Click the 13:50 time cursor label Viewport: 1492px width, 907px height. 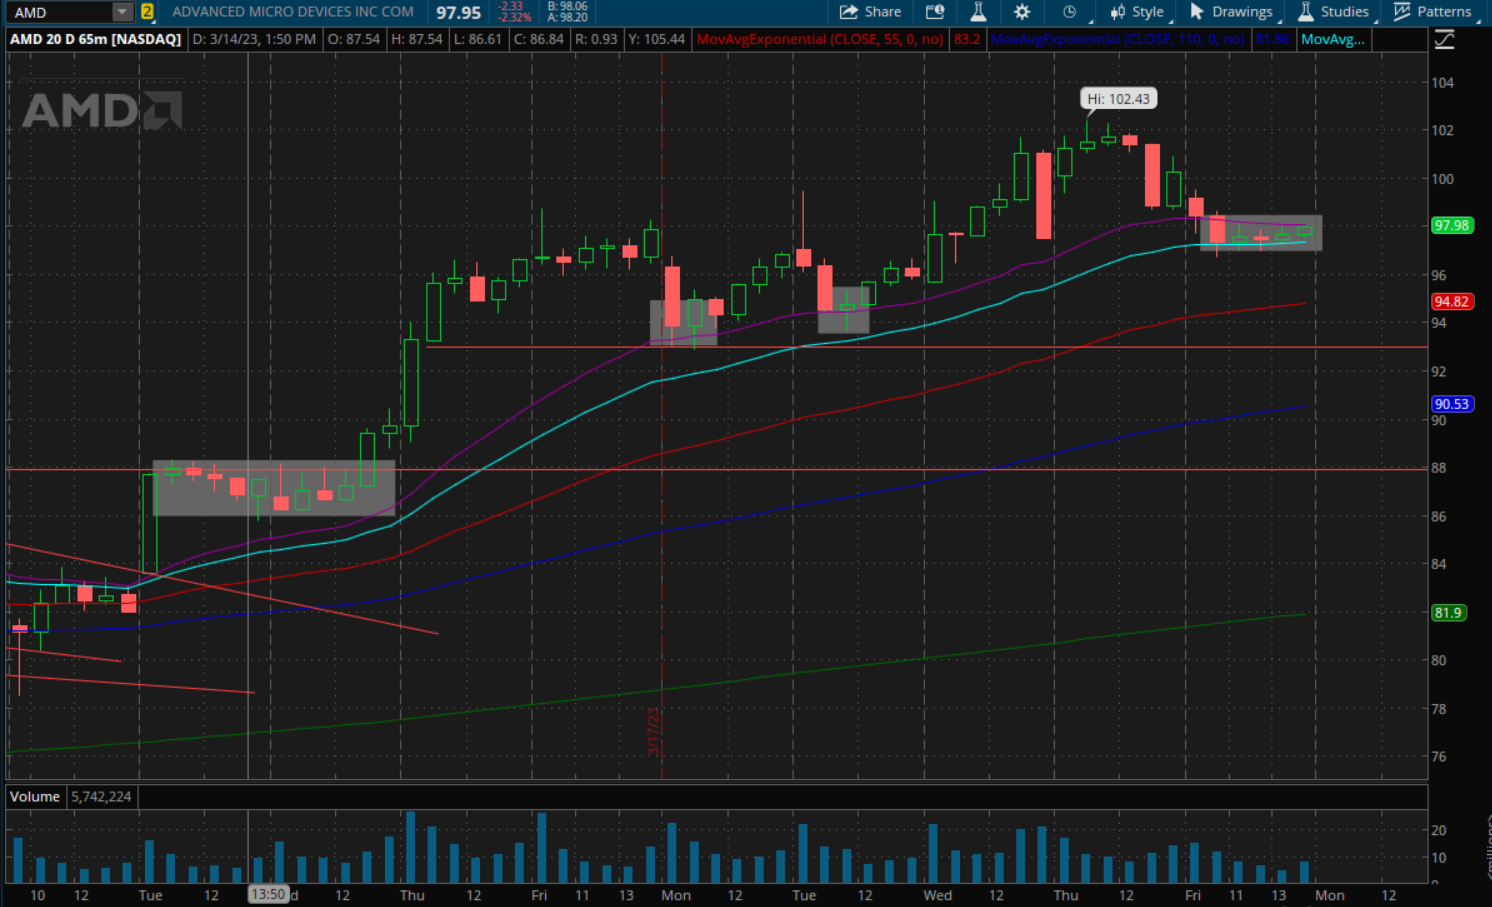click(x=268, y=895)
